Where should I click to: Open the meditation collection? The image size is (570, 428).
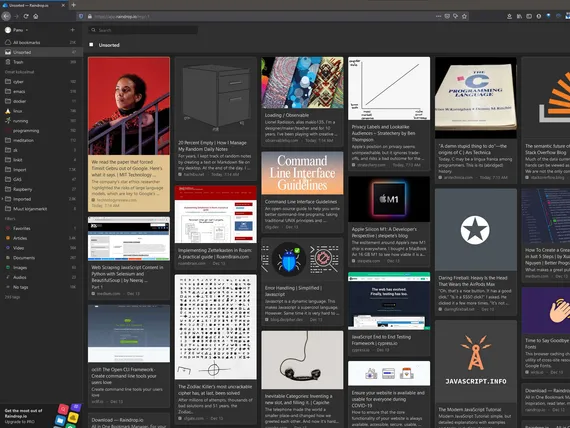[41, 140]
